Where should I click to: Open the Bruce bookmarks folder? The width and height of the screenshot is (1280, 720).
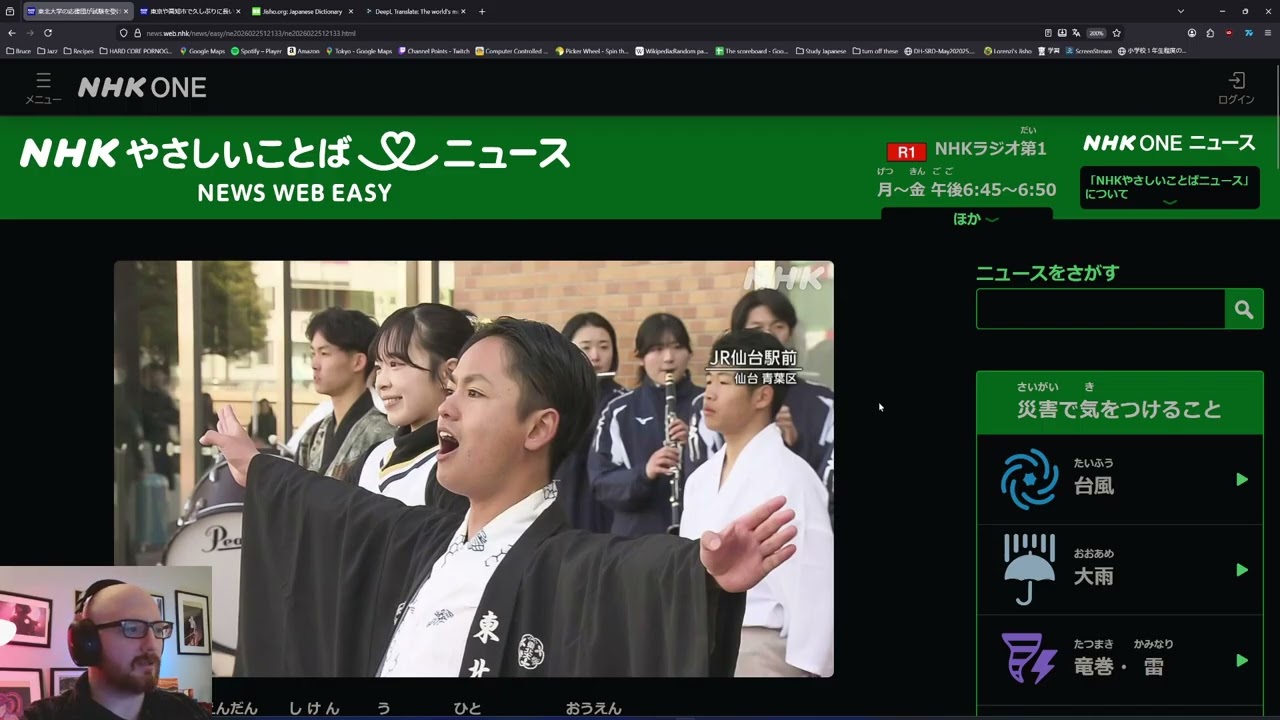click(x=19, y=51)
